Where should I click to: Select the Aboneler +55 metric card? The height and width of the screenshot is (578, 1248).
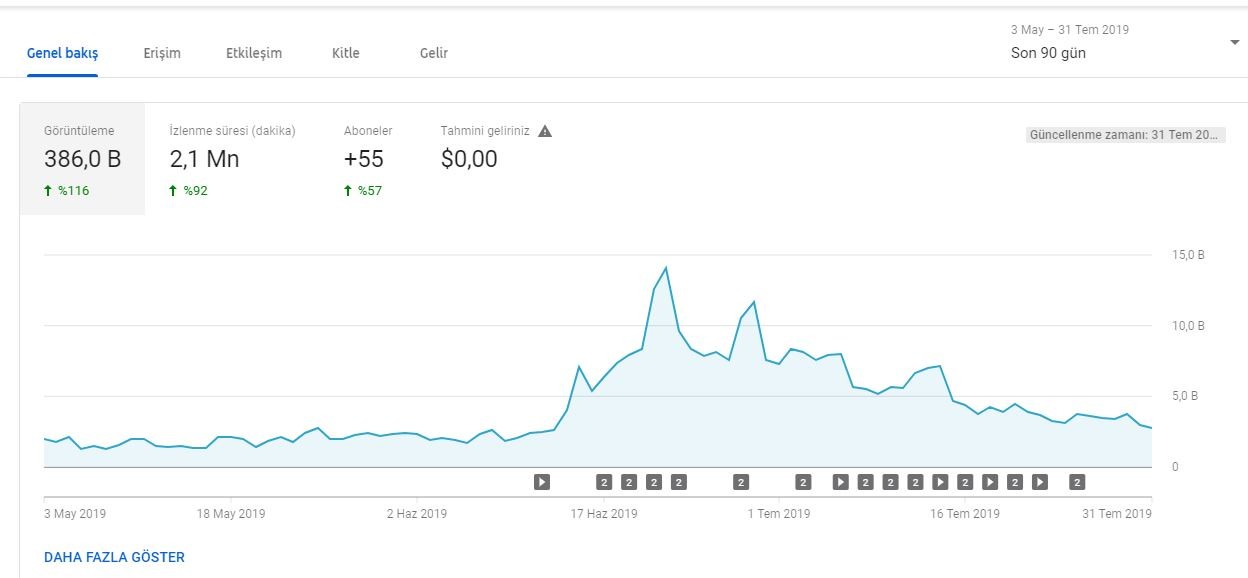(368, 159)
